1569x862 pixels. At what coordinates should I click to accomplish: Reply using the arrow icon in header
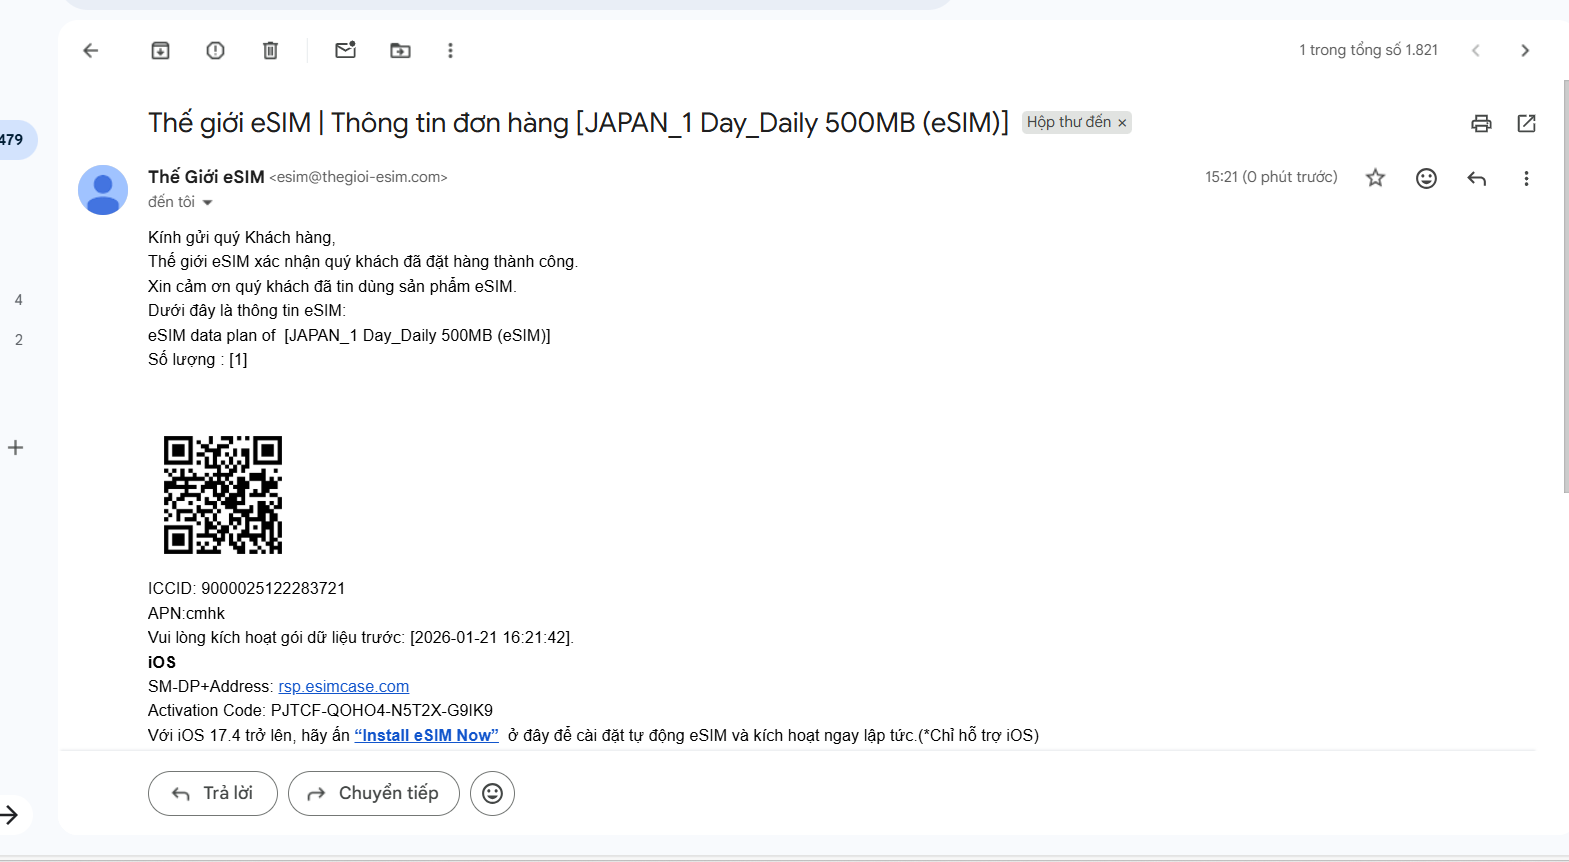pos(1476,178)
